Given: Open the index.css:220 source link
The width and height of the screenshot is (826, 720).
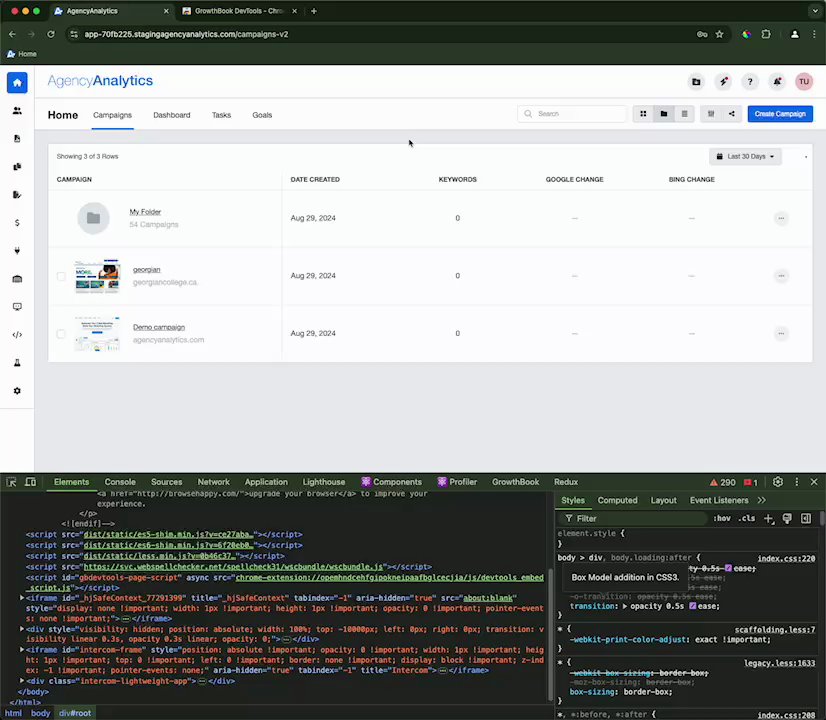Looking at the screenshot, I should pos(786,558).
